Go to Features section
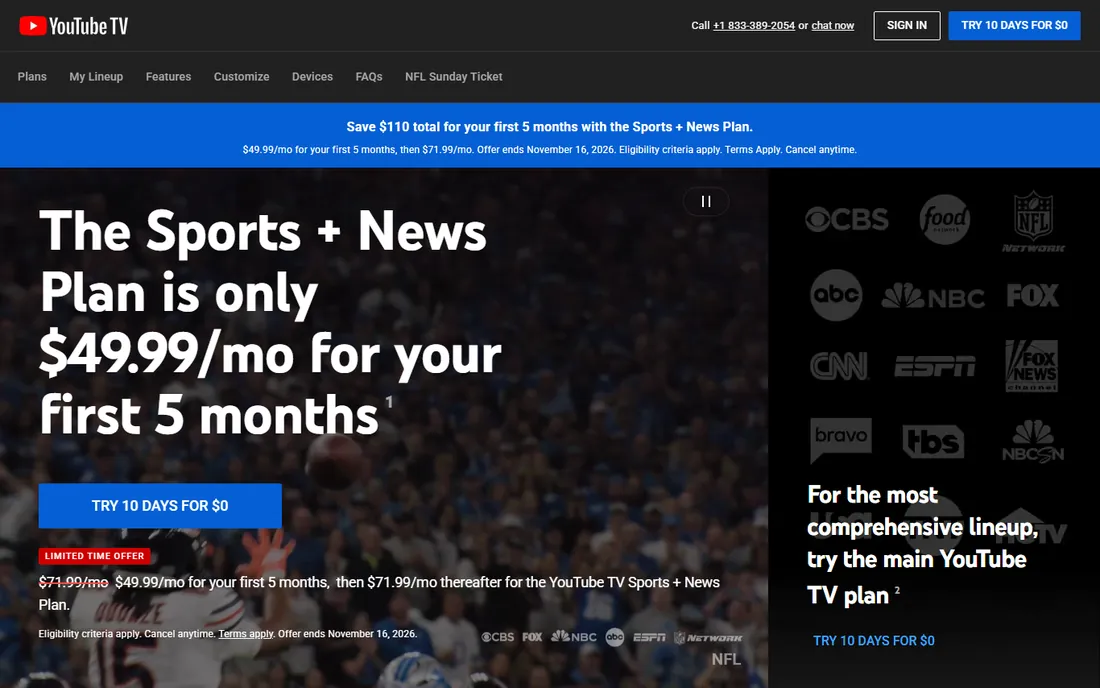 coord(168,76)
